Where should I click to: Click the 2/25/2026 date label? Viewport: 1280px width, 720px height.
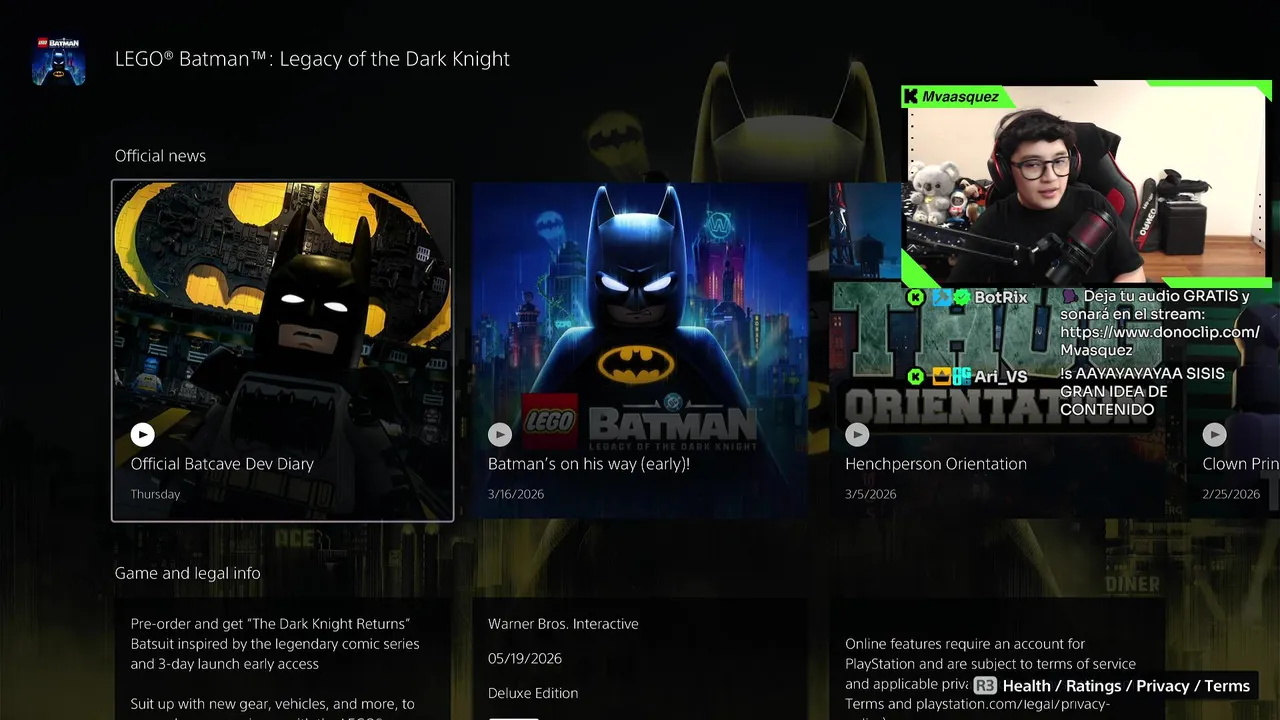click(x=1231, y=494)
